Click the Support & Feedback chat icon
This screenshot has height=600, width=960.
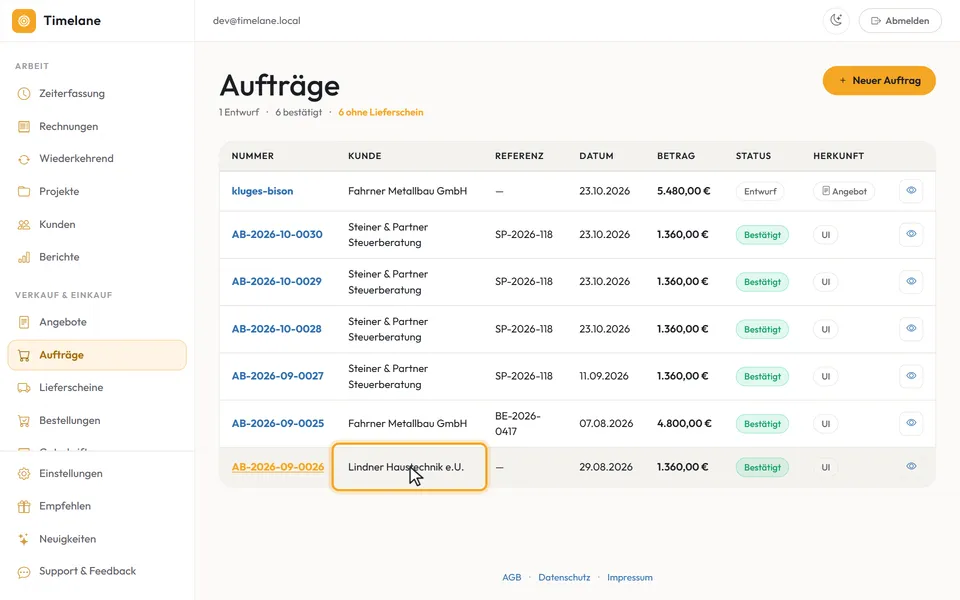click(x=24, y=572)
